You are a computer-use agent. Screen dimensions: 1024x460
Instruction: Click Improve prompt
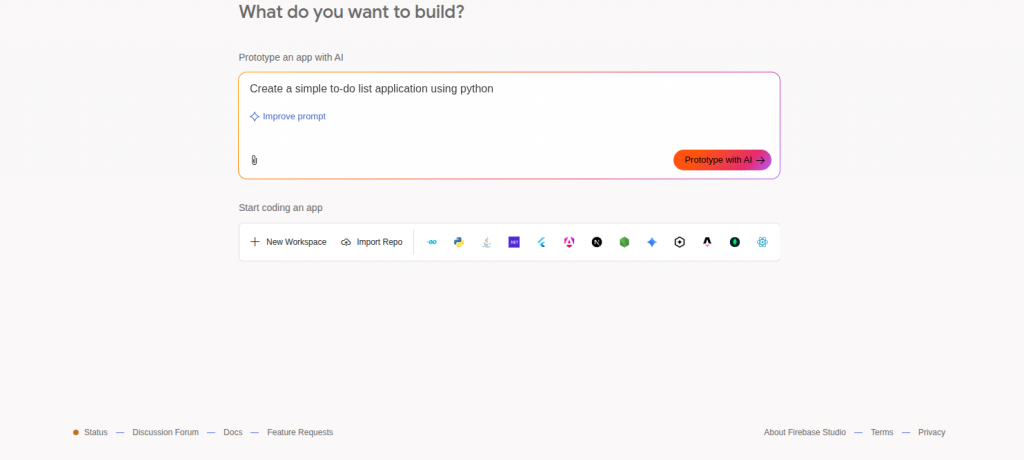point(288,116)
